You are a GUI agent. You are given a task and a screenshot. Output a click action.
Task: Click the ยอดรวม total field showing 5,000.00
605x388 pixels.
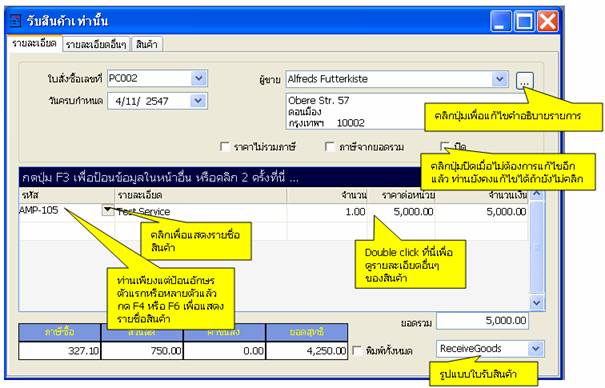(x=482, y=321)
